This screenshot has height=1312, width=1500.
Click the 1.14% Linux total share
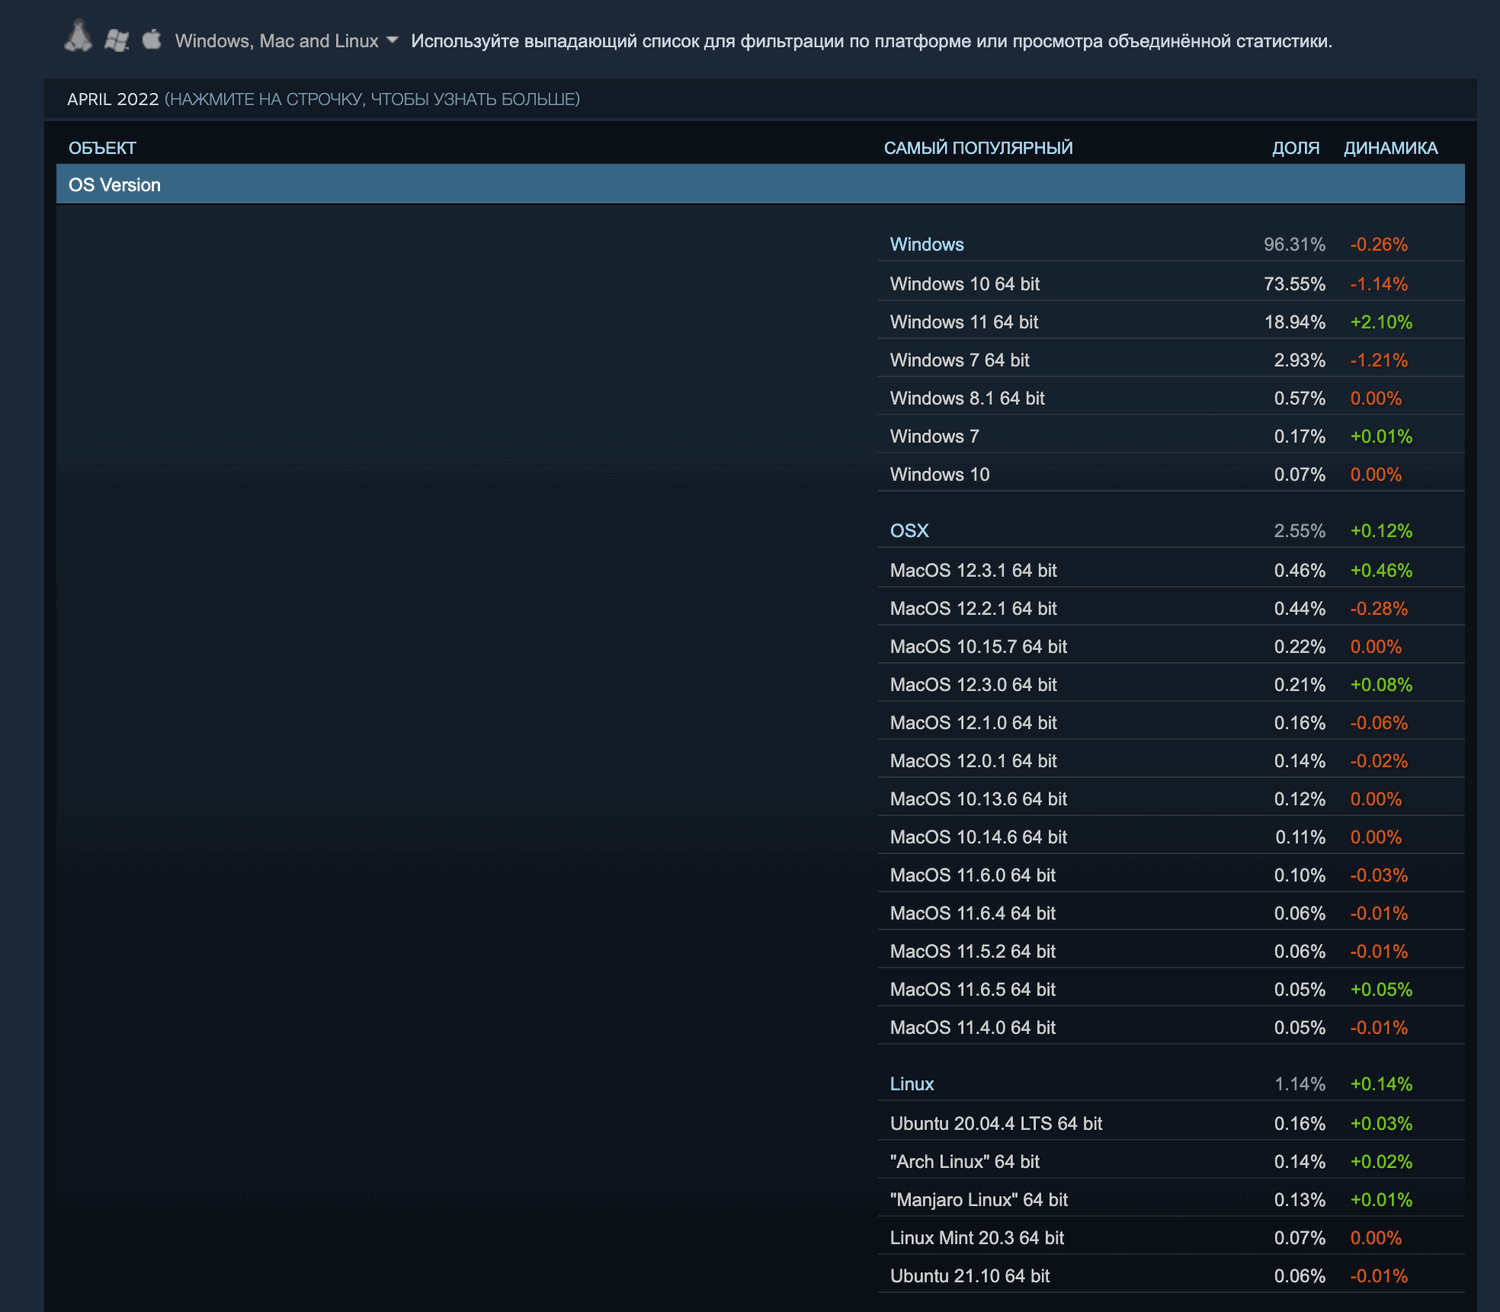[1300, 1084]
